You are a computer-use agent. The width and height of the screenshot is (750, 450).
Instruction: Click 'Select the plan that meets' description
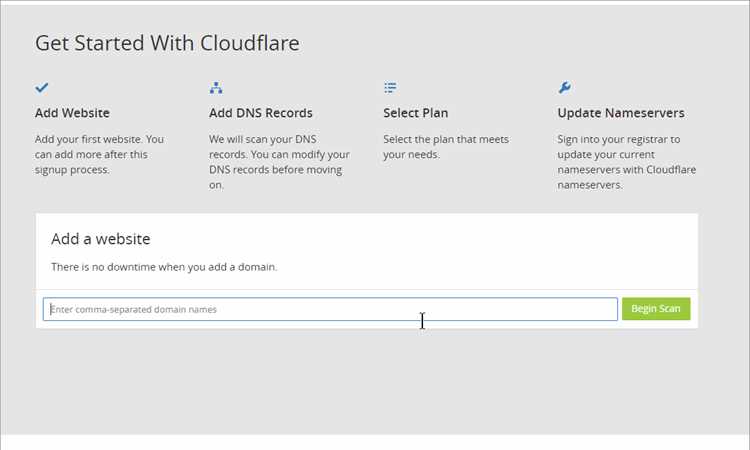[x=446, y=147]
